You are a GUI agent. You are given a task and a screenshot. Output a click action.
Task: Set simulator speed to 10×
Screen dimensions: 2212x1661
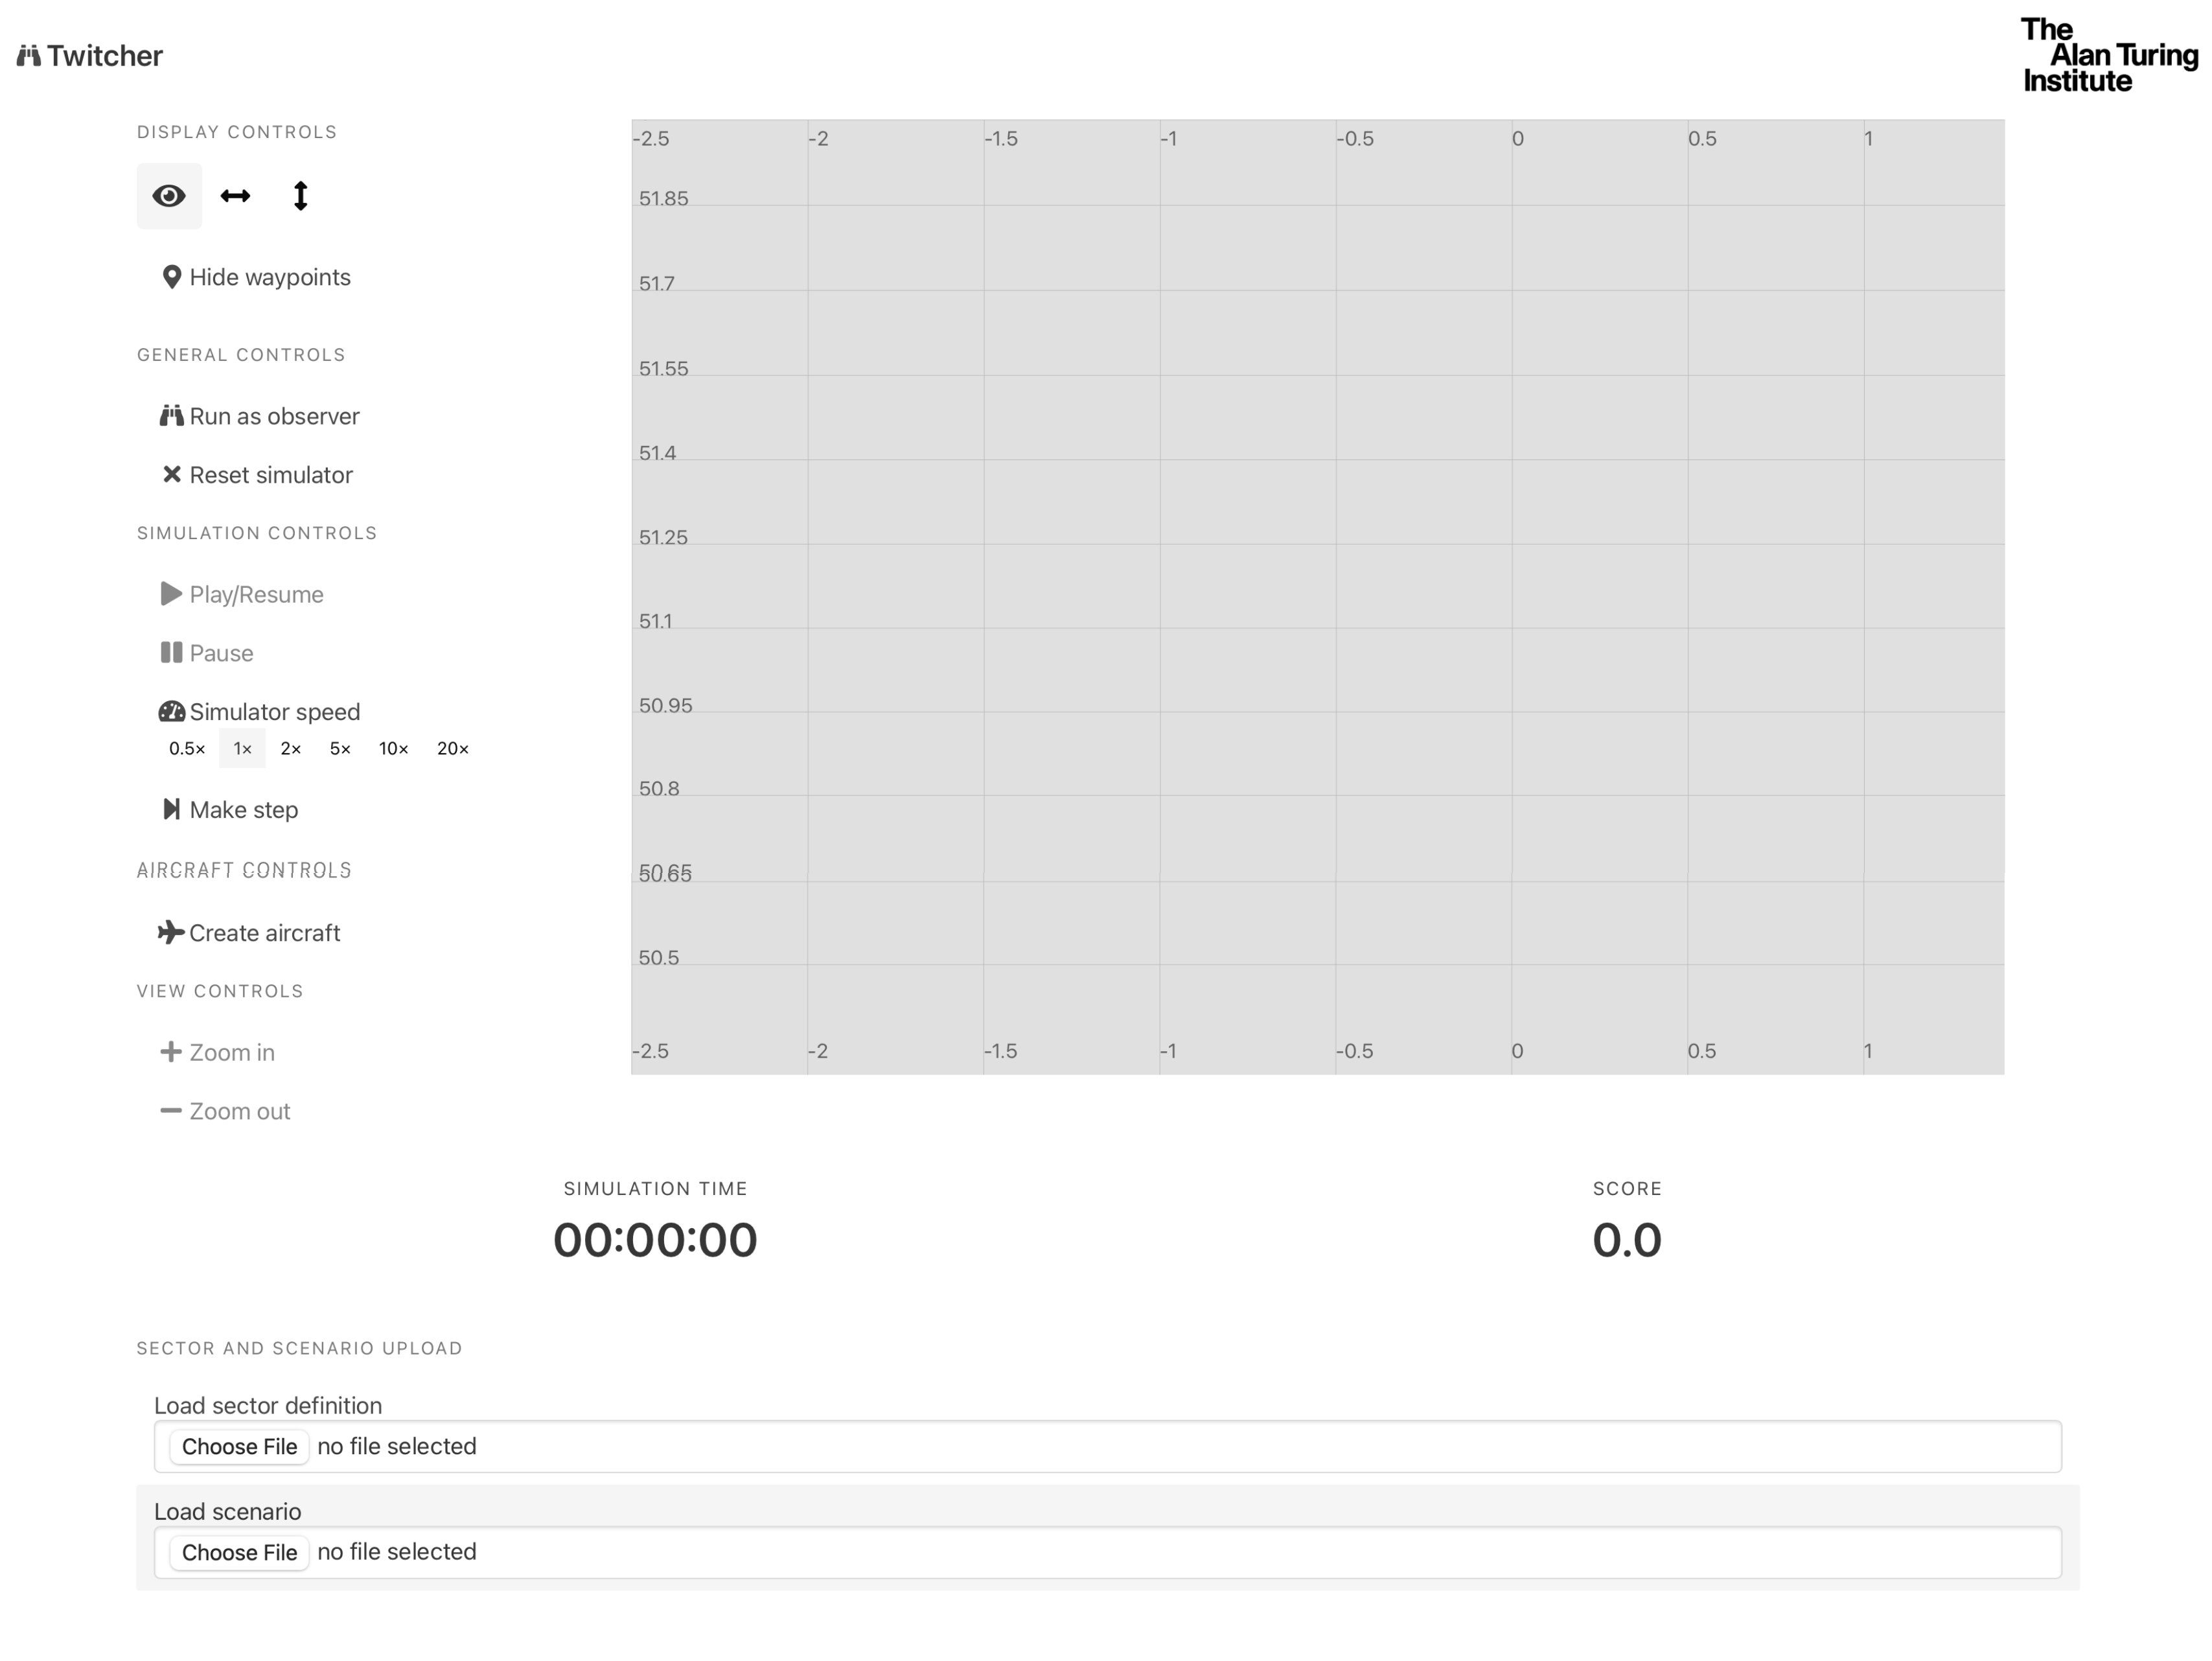(394, 749)
